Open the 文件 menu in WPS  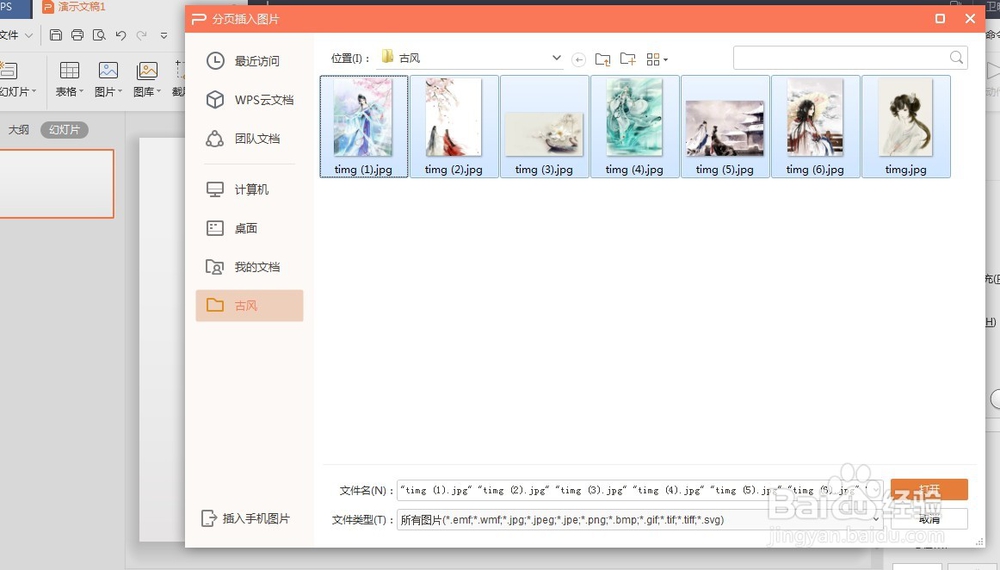click(x=15, y=35)
